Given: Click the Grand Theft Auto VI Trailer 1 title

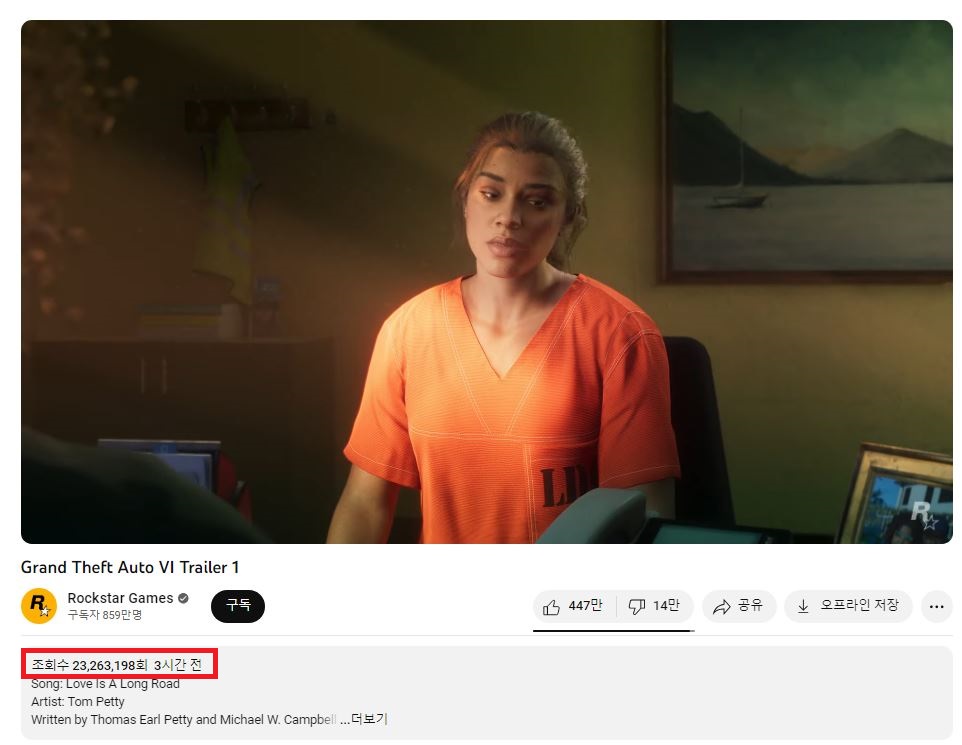Looking at the screenshot, I should (x=130, y=567).
